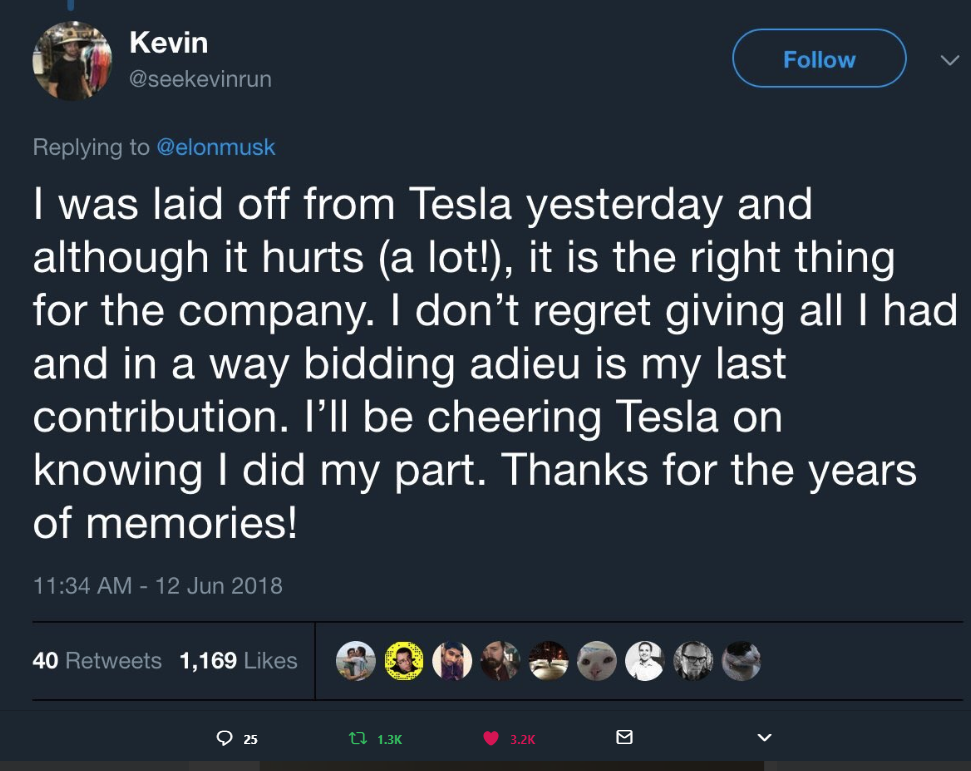Open the tweet options chevron beside Follow

coord(948,60)
